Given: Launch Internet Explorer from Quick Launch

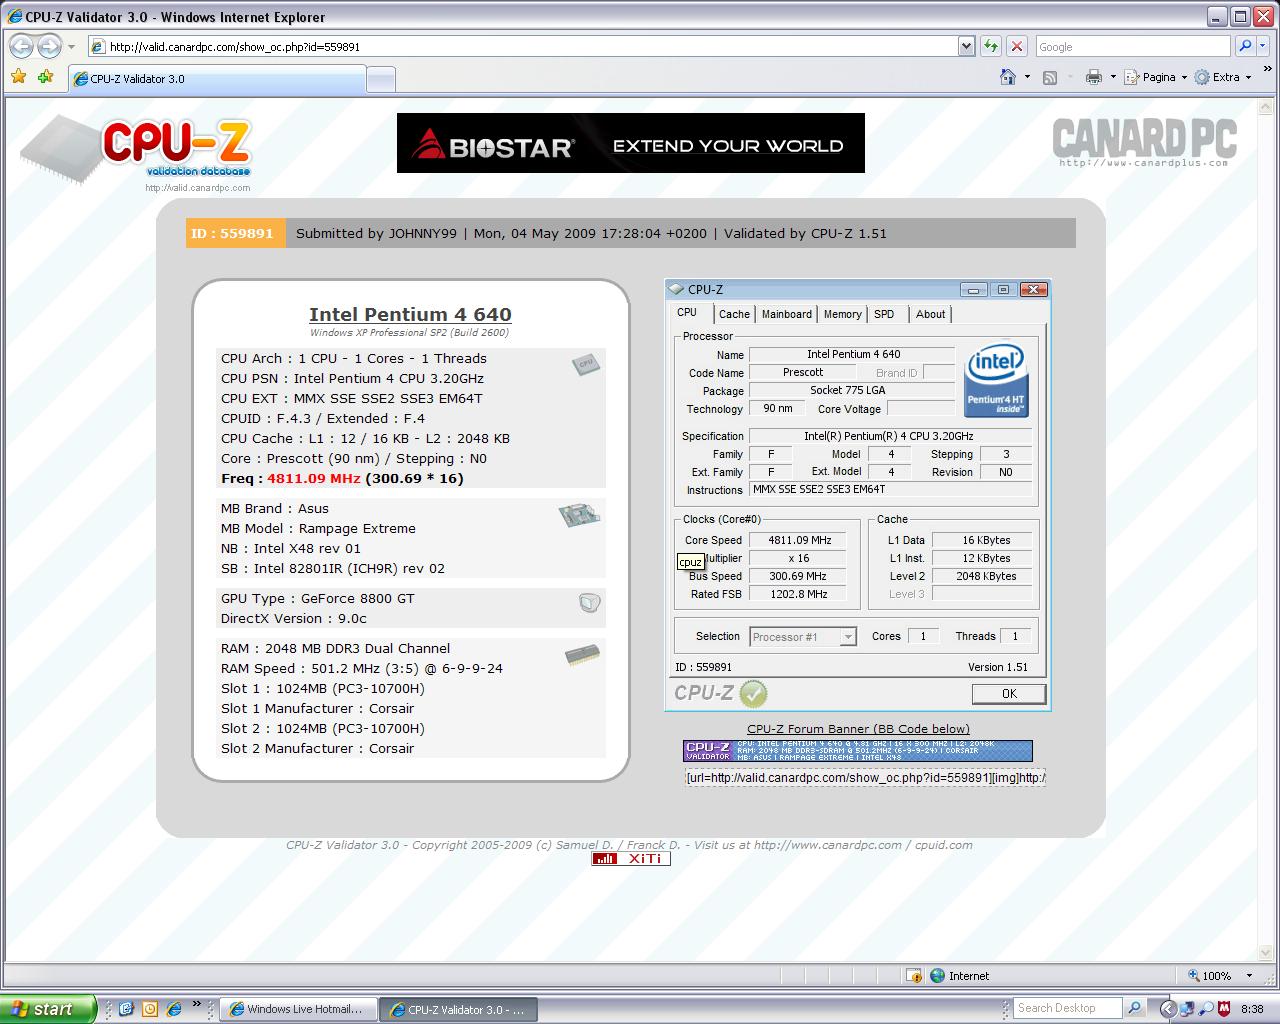Looking at the screenshot, I should [x=174, y=1009].
